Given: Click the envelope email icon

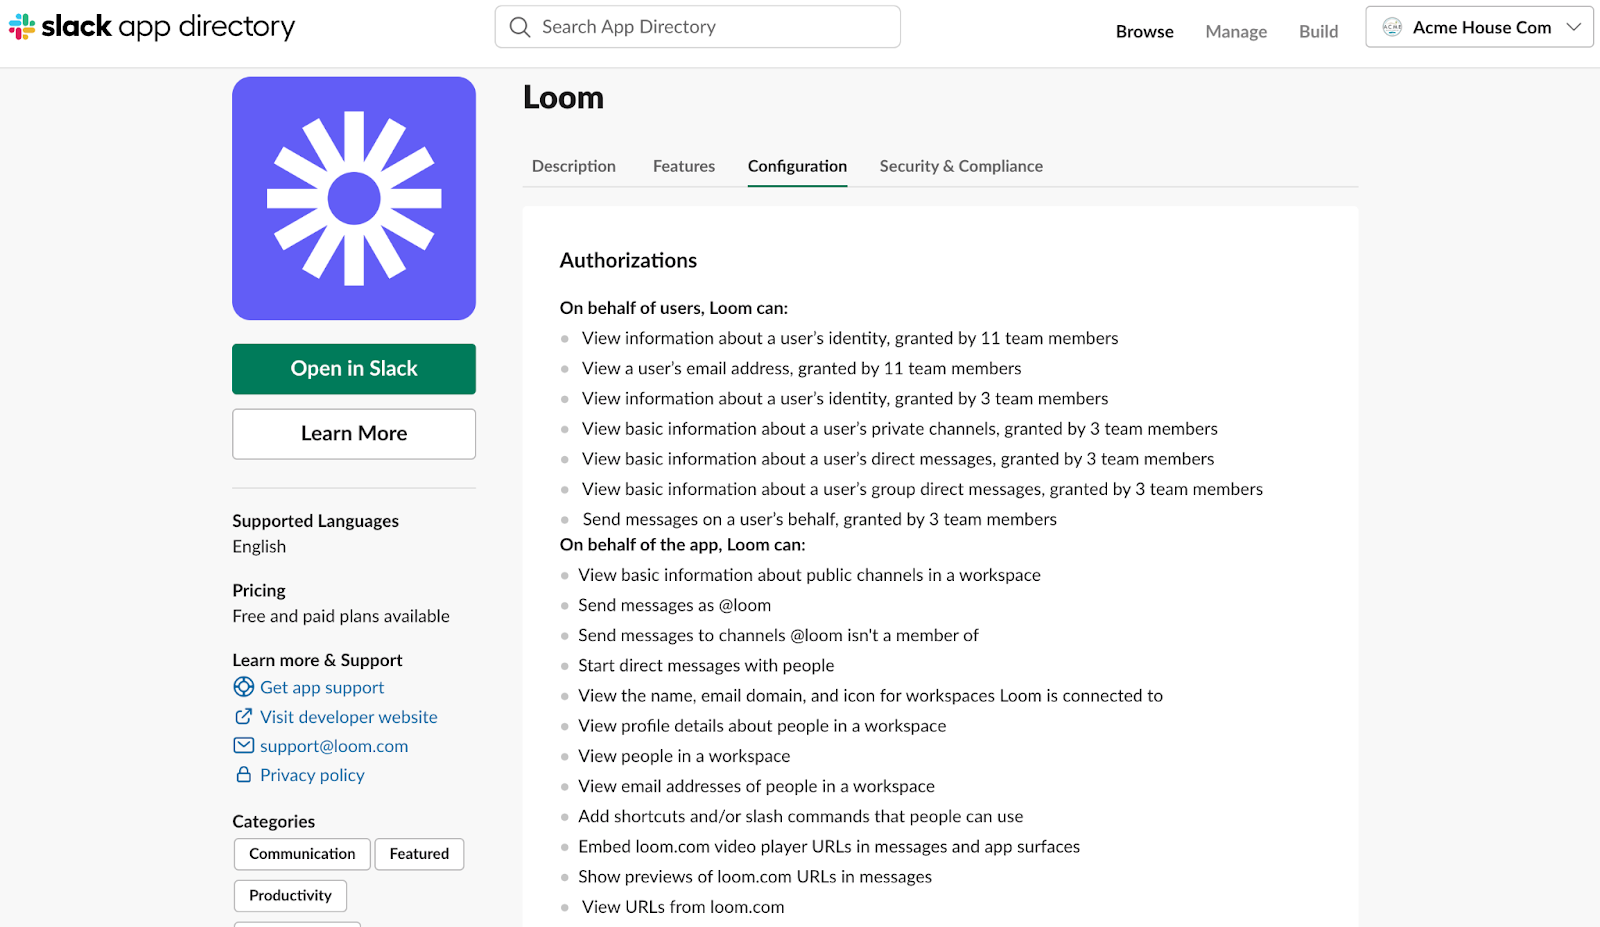Looking at the screenshot, I should [x=243, y=745].
